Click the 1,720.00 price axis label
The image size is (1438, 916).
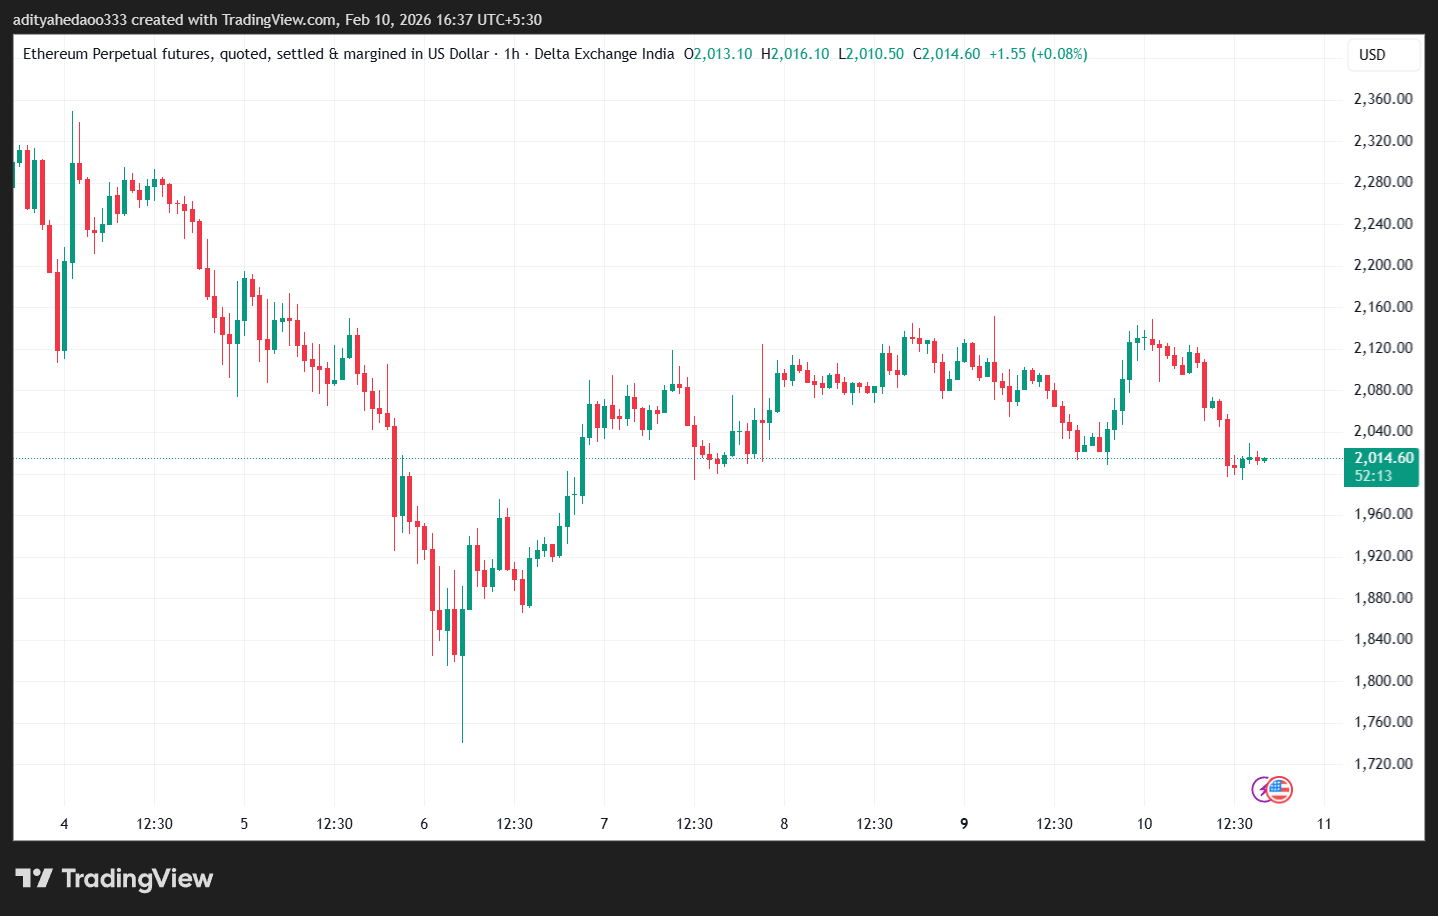1382,764
